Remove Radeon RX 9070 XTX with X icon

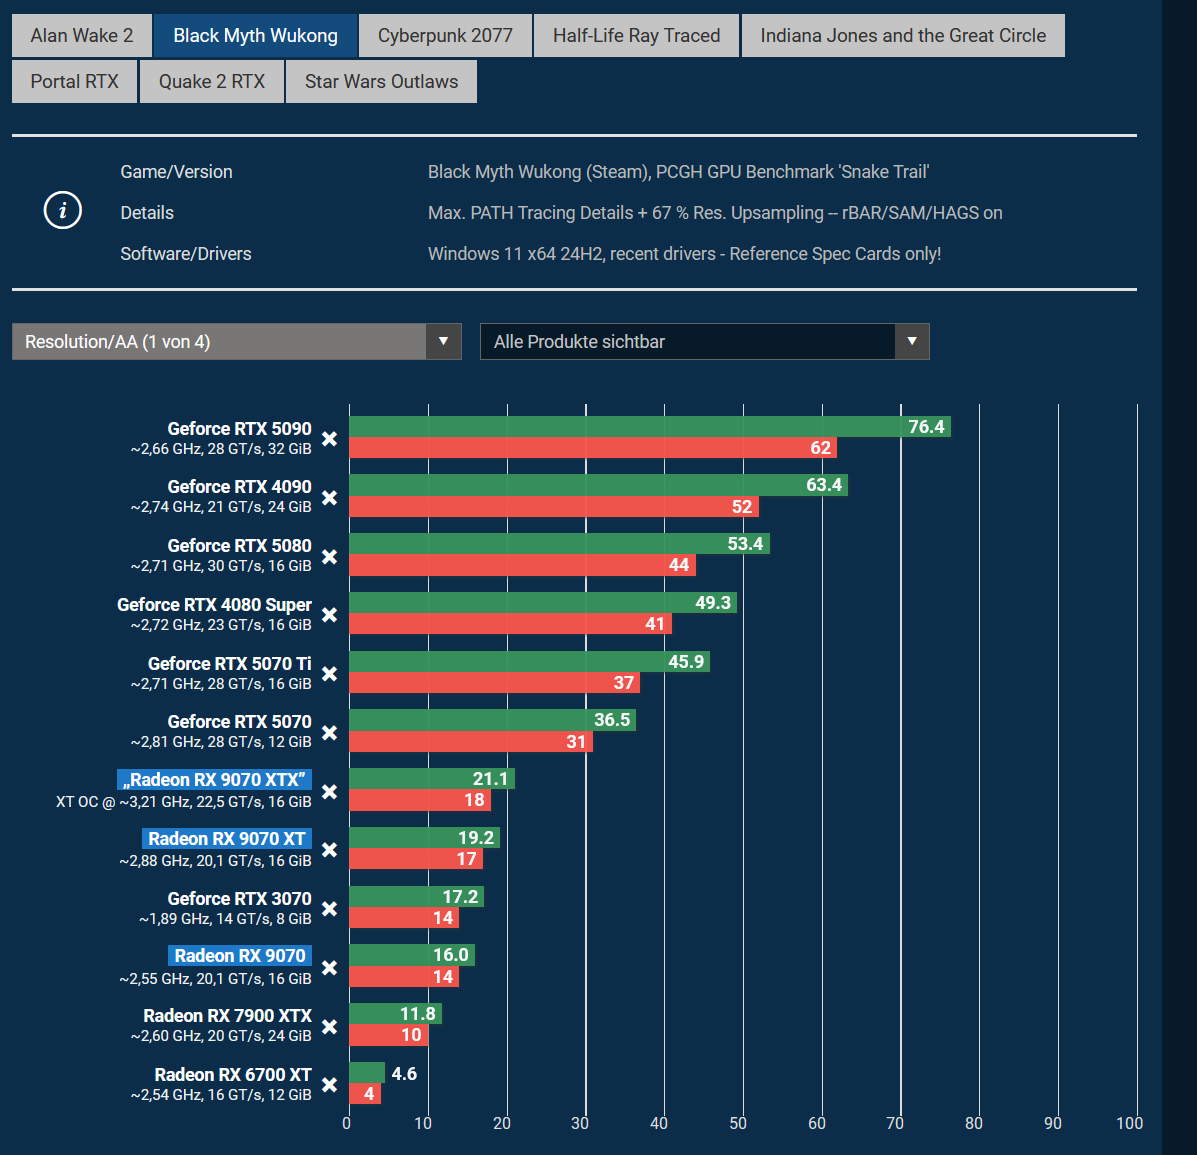tap(329, 792)
